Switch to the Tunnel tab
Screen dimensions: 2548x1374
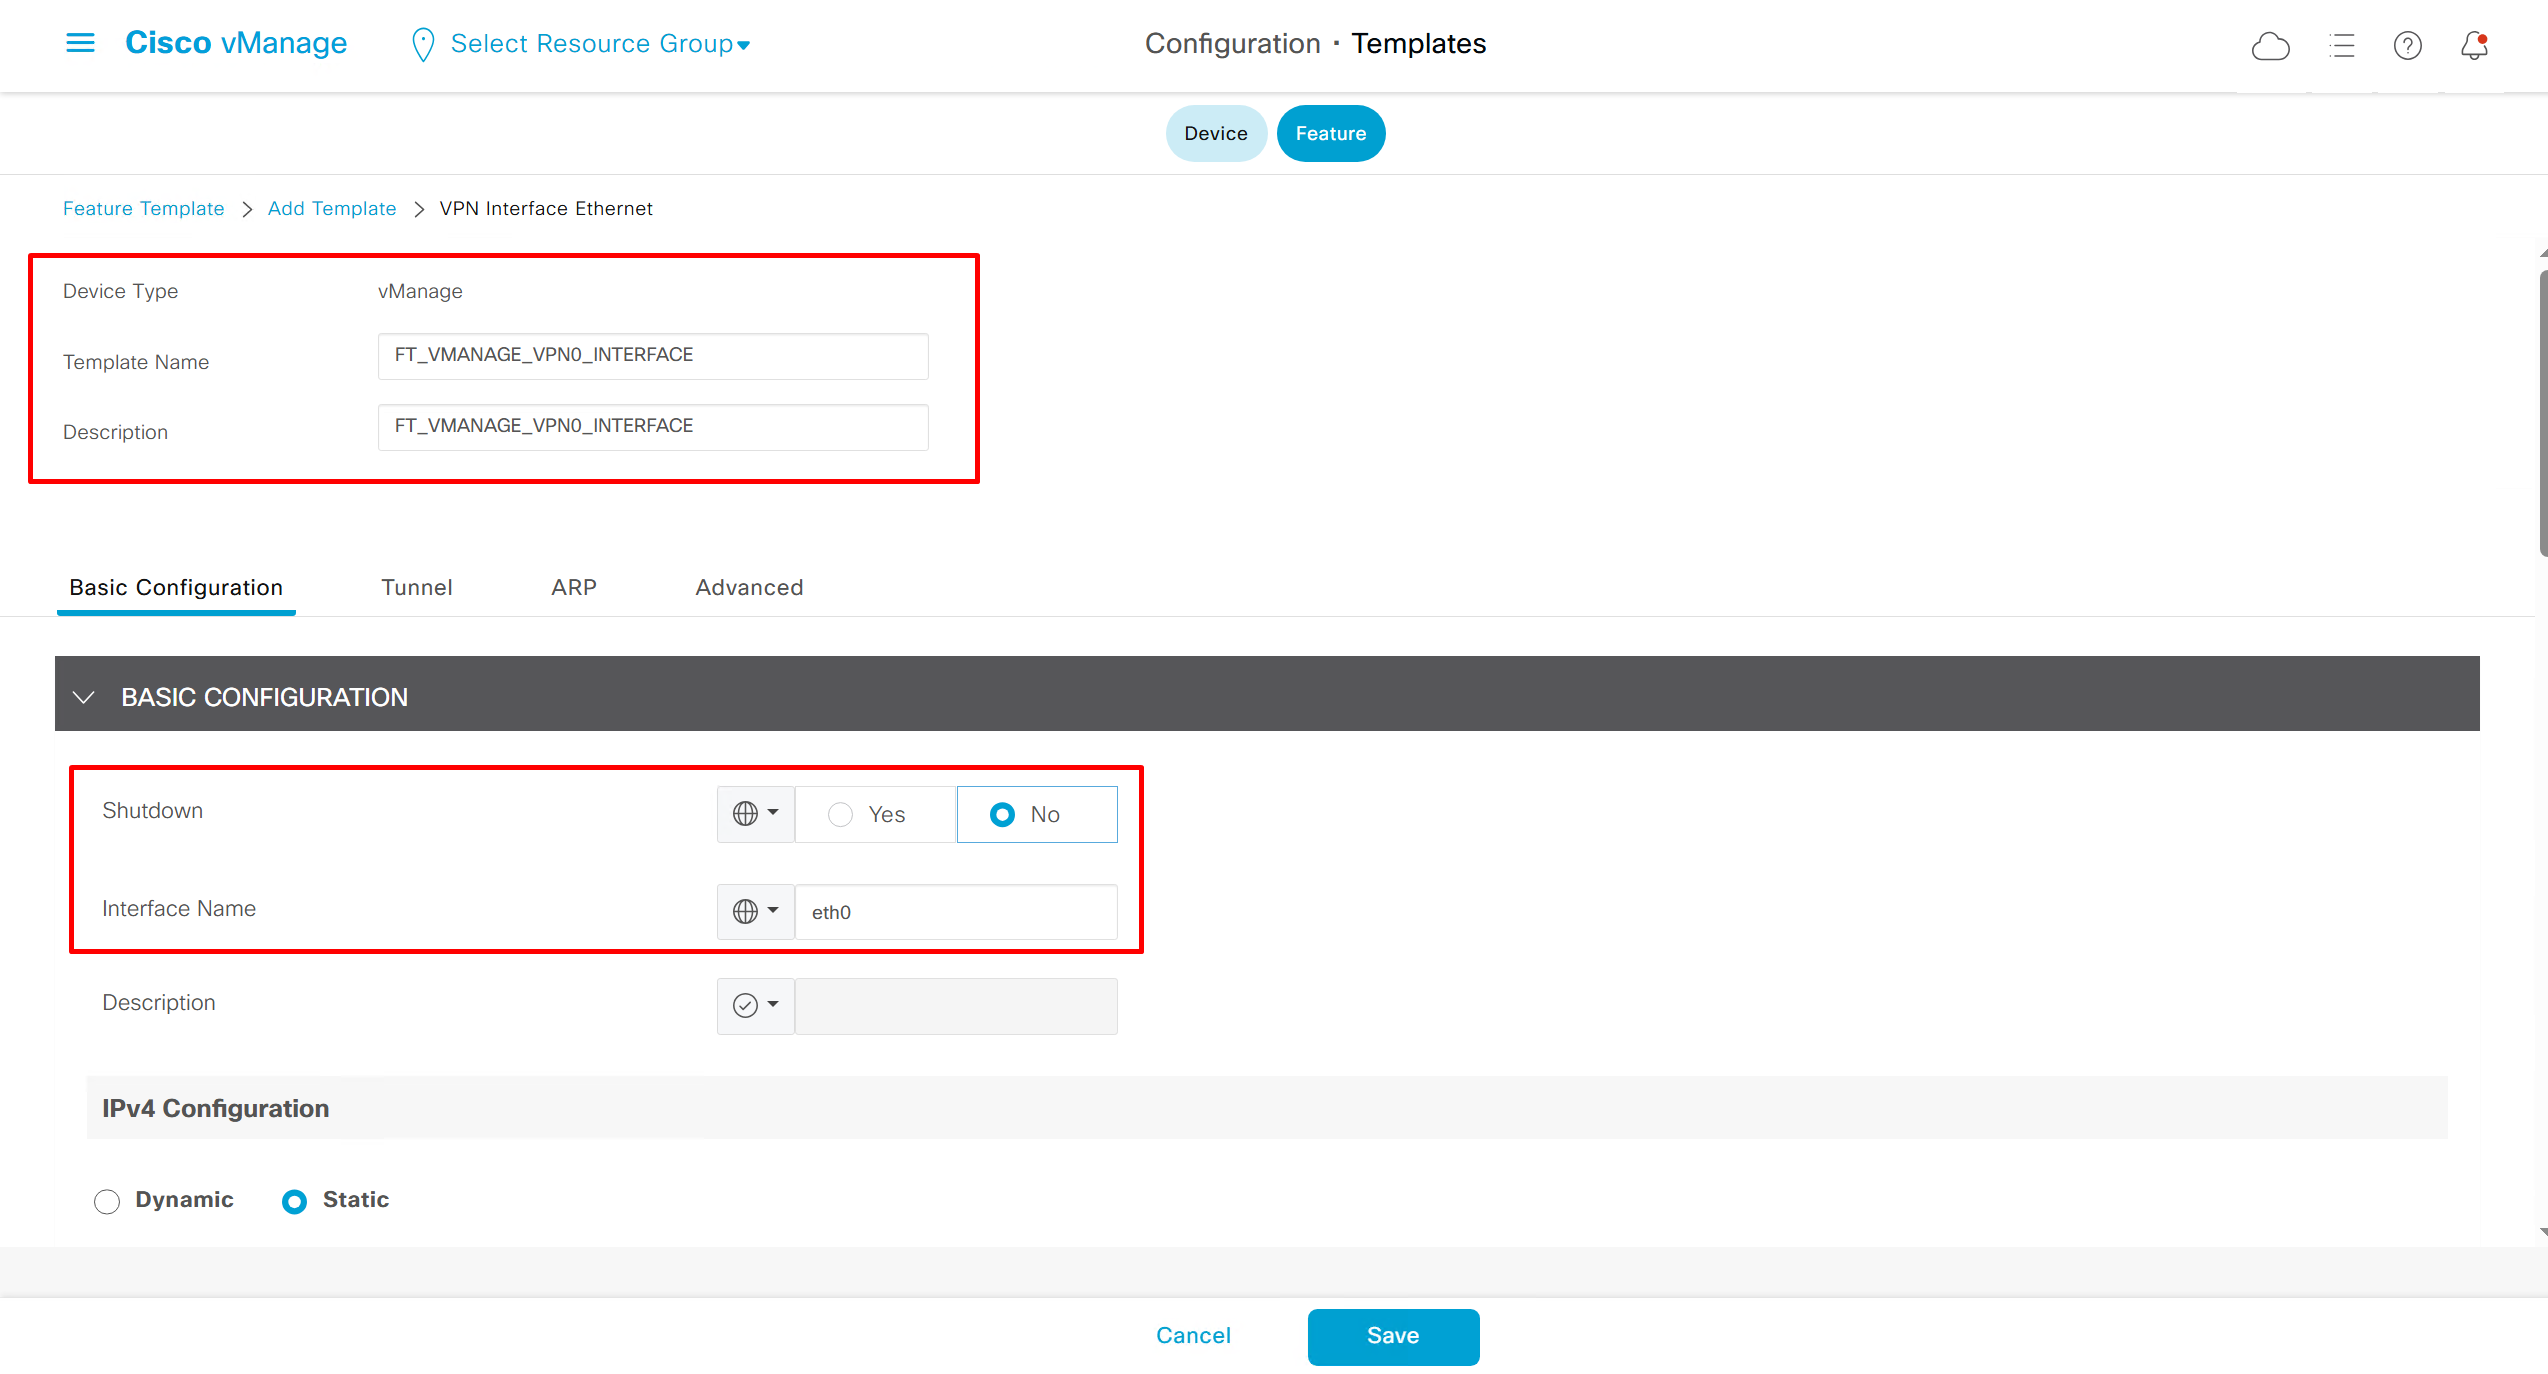[416, 587]
